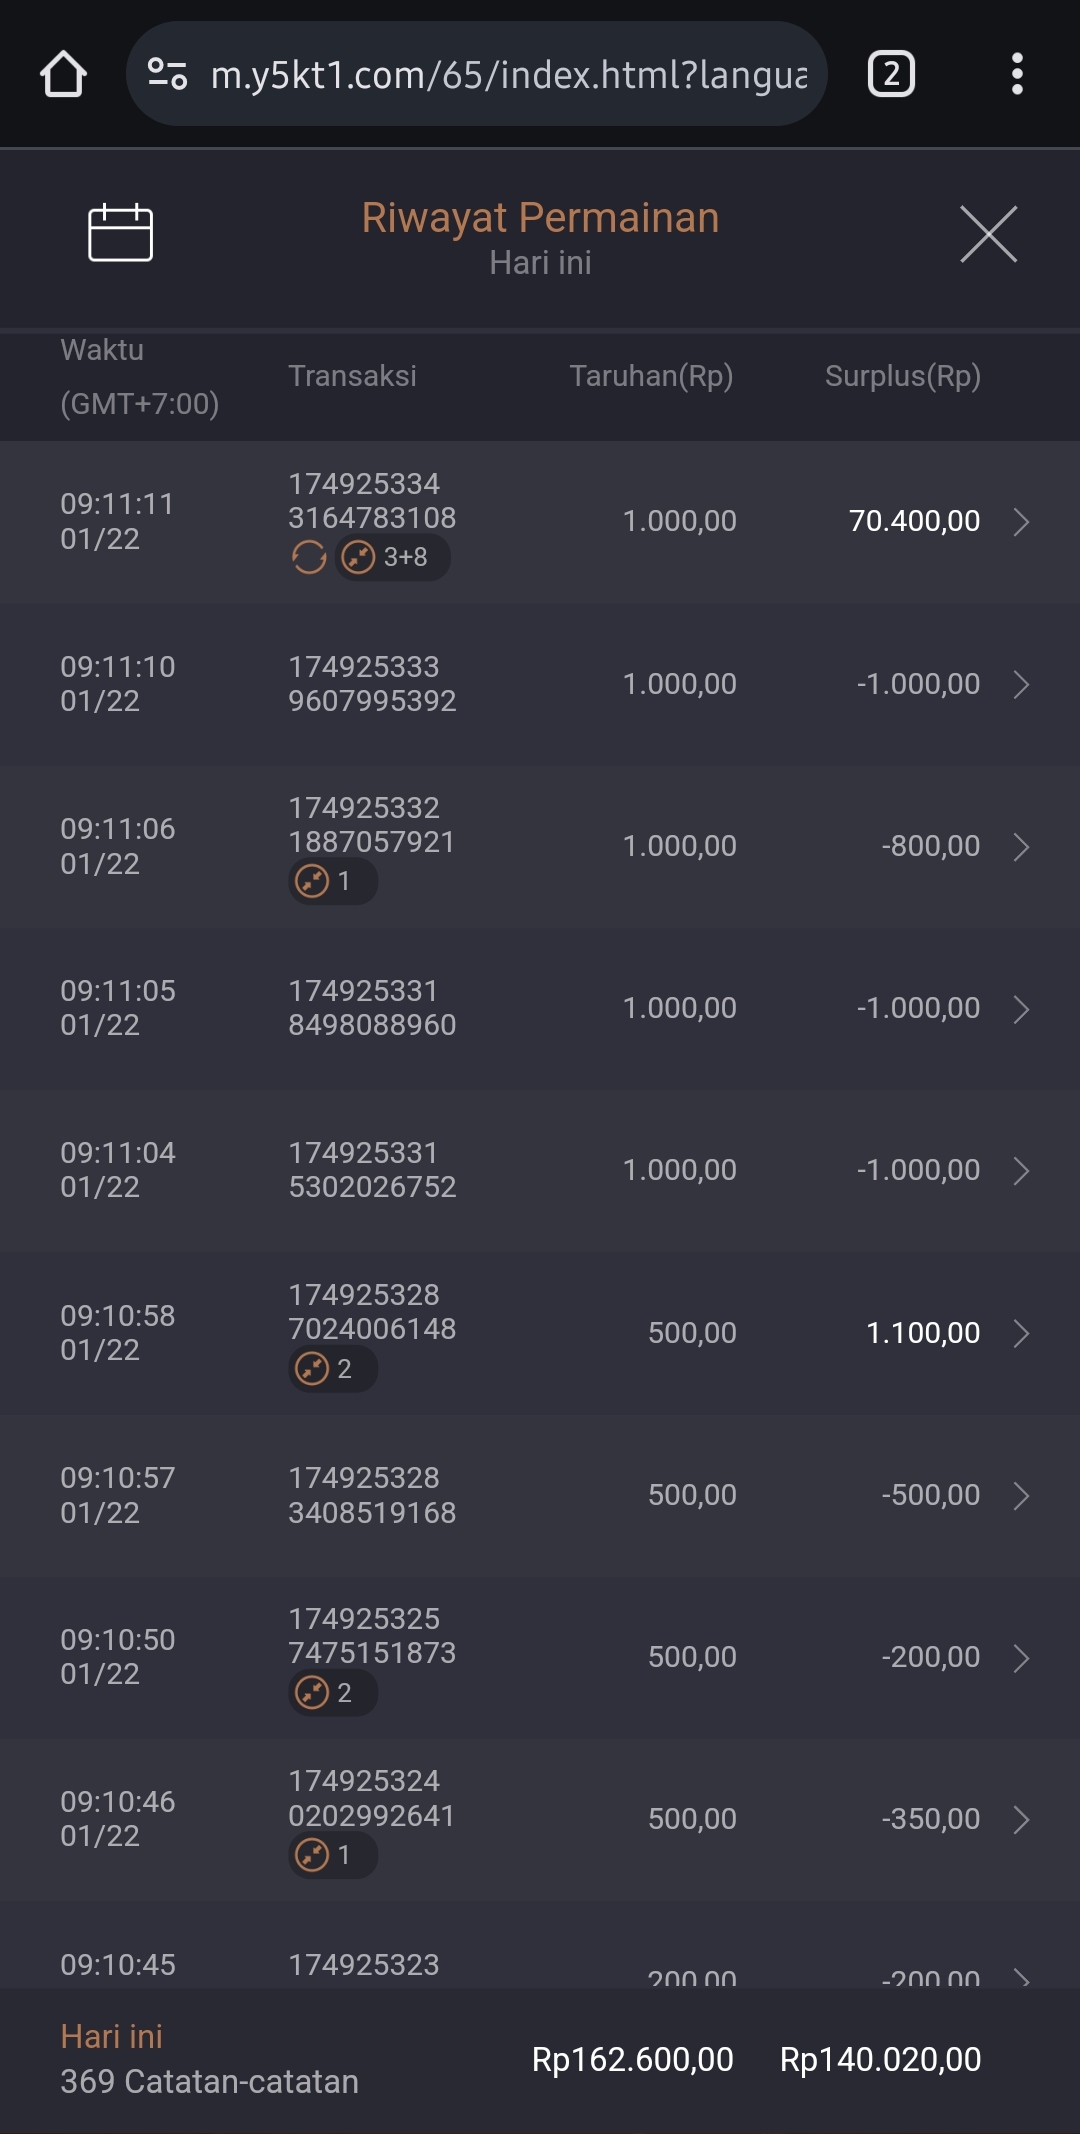This screenshot has height=2134, width=1080.
Task: Click the circular respin icon in first row
Action: coord(309,557)
